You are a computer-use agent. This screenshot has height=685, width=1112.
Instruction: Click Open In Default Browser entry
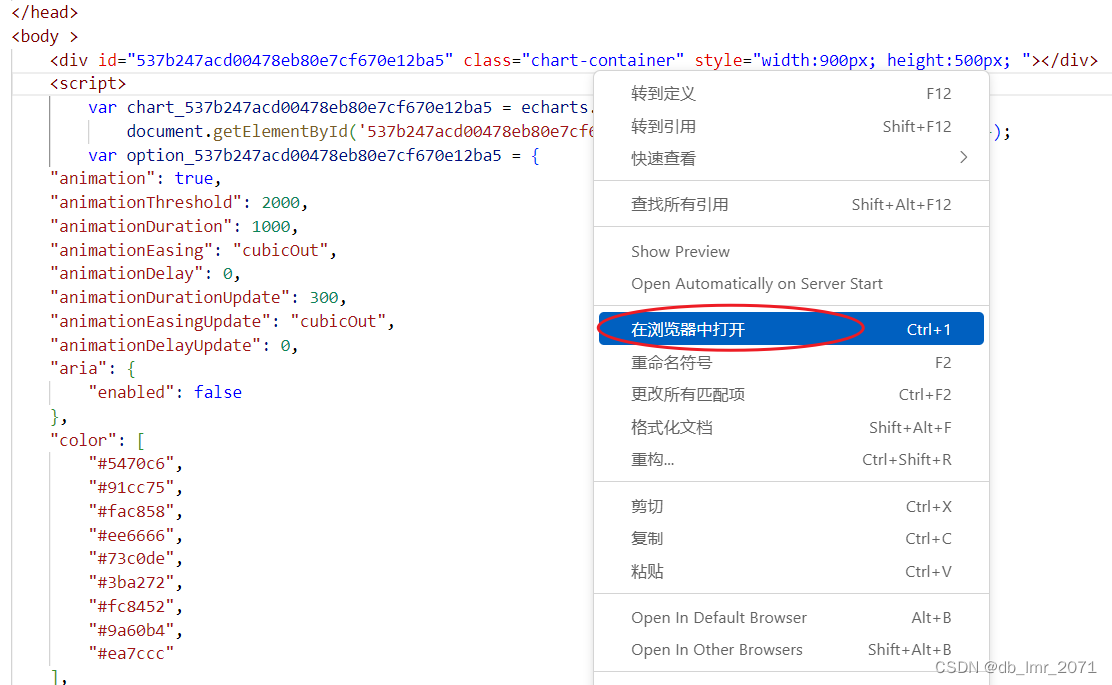(718, 617)
